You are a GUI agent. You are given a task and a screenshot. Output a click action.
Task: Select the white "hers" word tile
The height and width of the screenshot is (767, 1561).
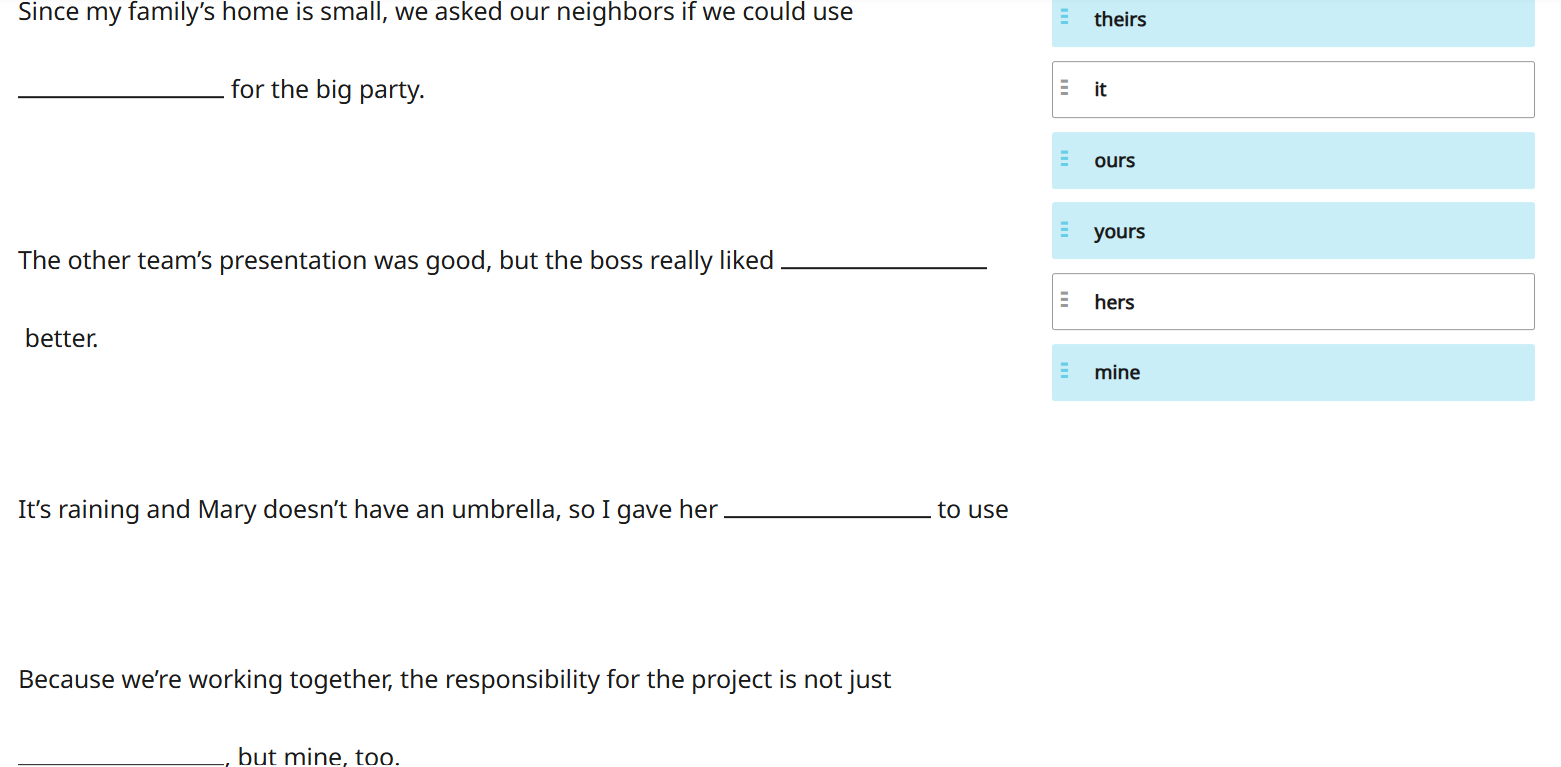[1292, 302]
